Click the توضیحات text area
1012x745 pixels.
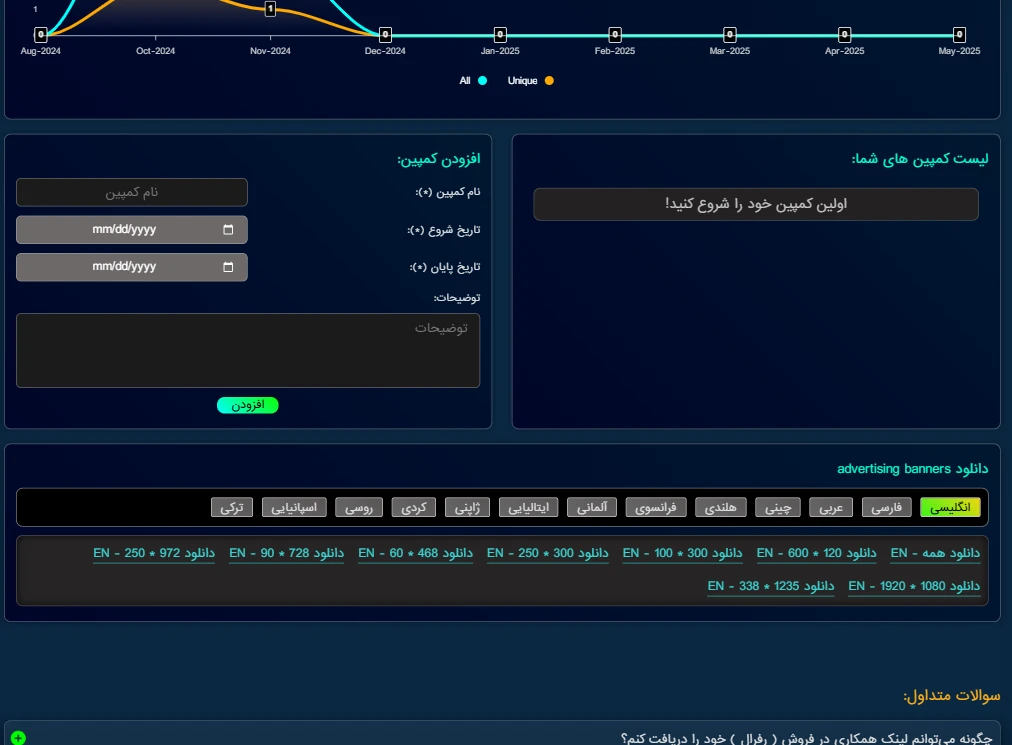[248, 350]
